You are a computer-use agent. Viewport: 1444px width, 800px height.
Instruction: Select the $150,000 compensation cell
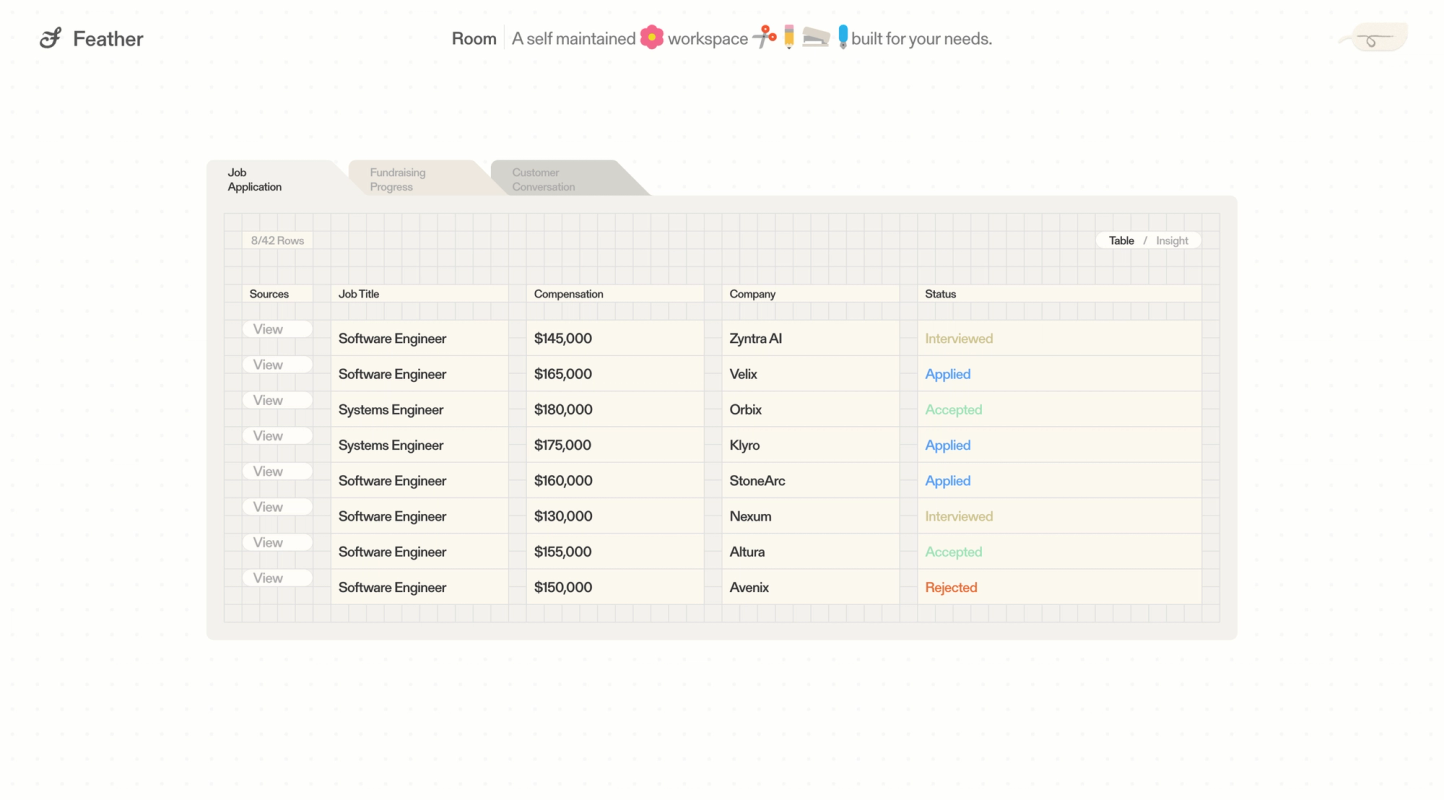coord(615,587)
